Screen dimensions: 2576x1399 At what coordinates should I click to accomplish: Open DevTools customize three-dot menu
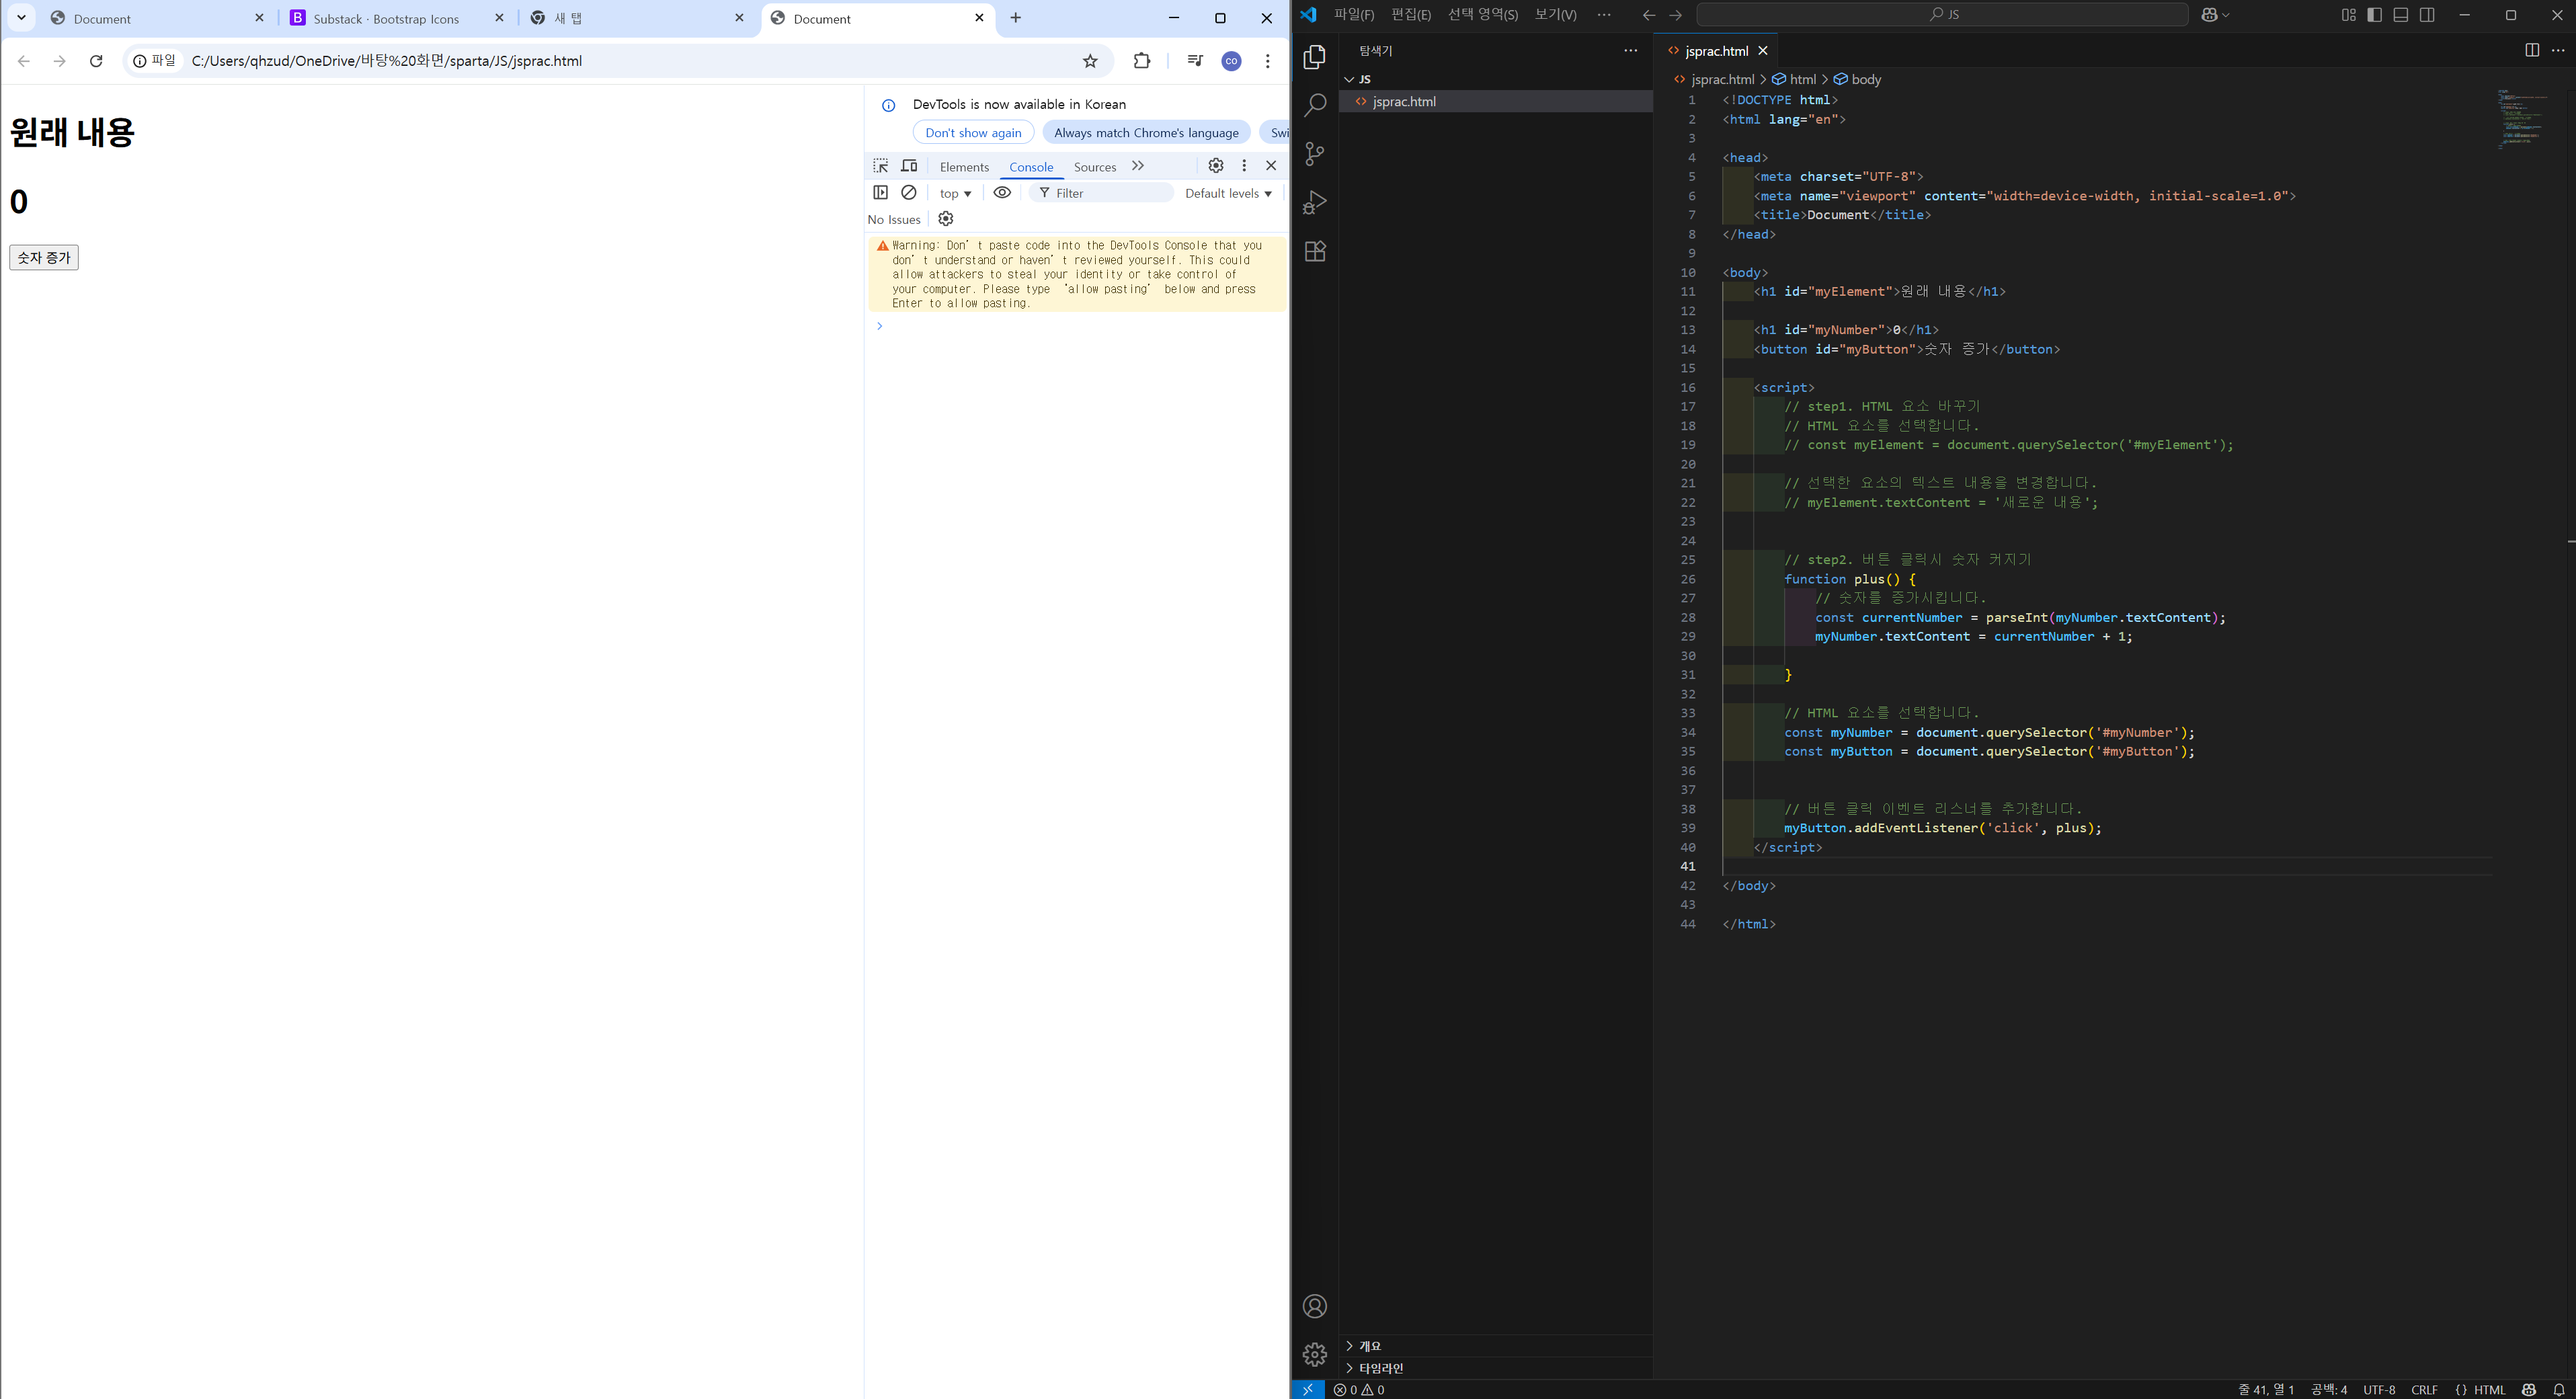coord(1244,165)
